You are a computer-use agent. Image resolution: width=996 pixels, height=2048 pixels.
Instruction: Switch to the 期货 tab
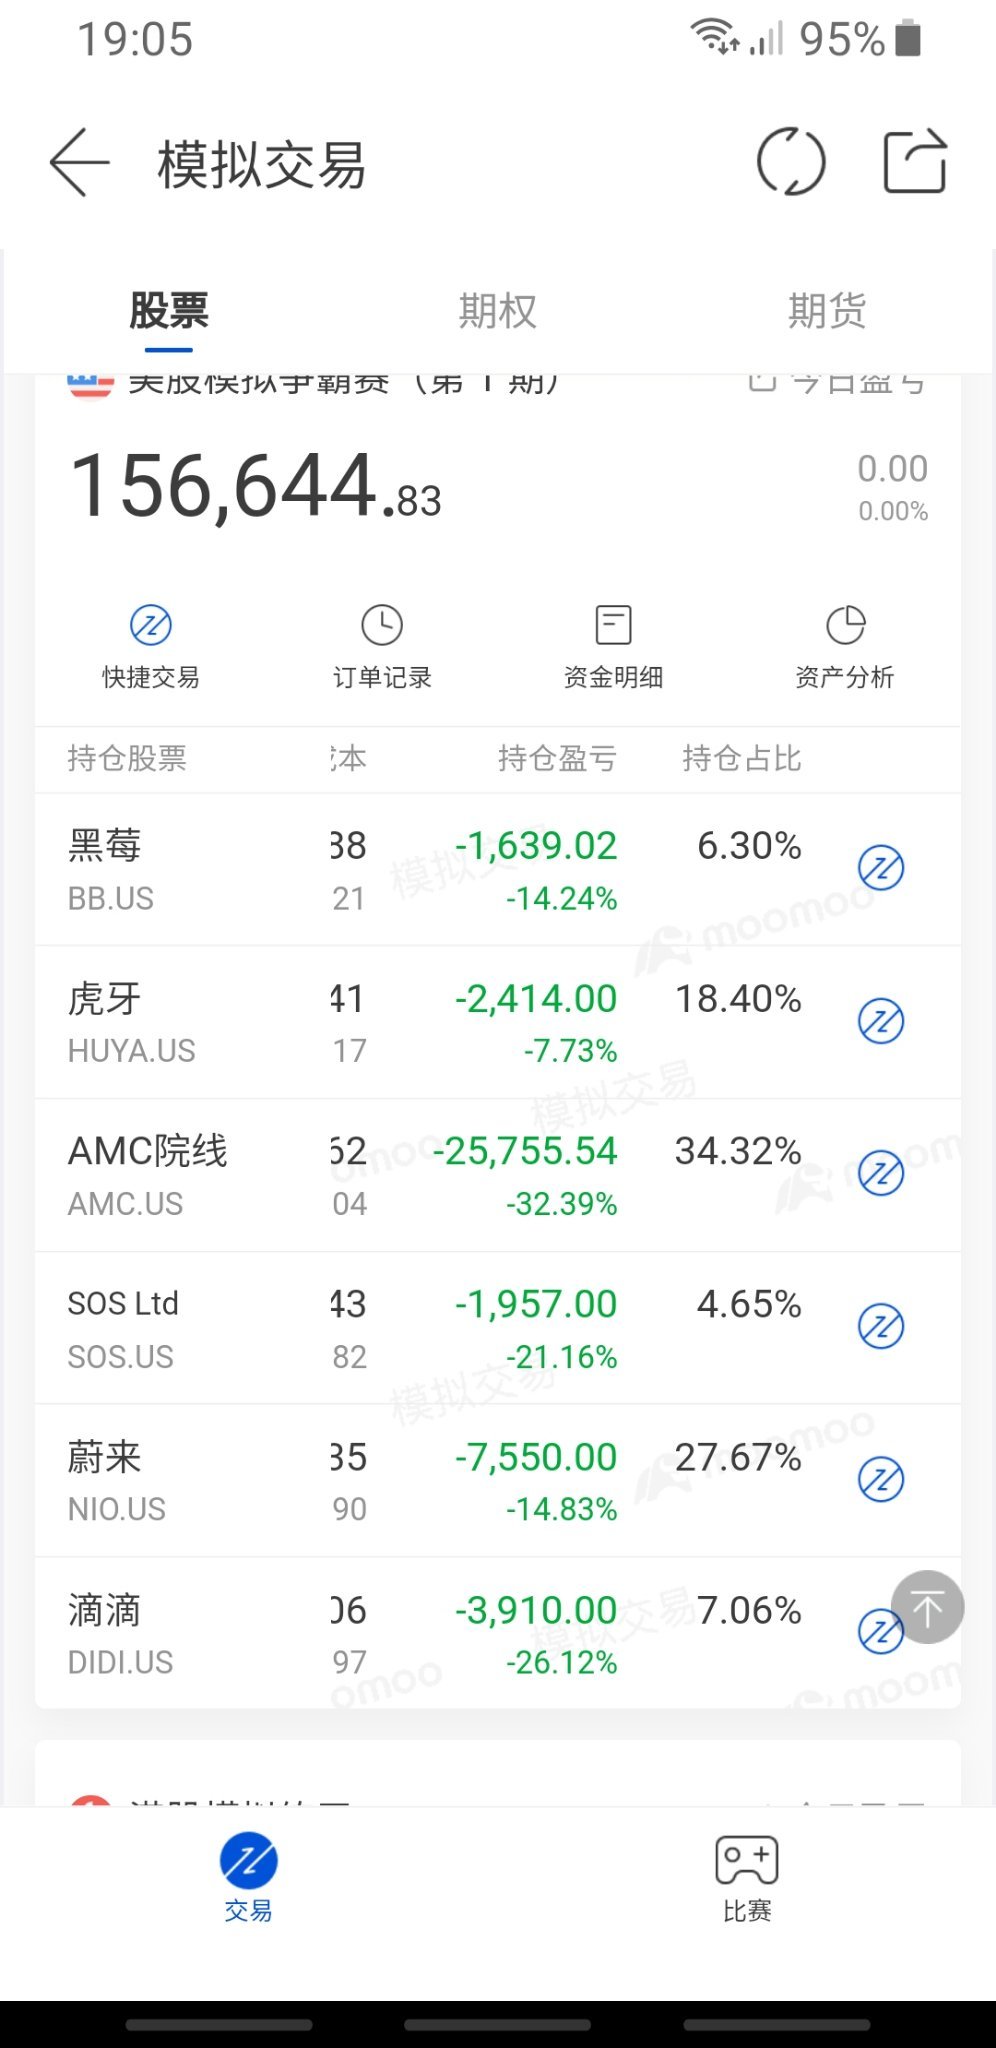(826, 311)
